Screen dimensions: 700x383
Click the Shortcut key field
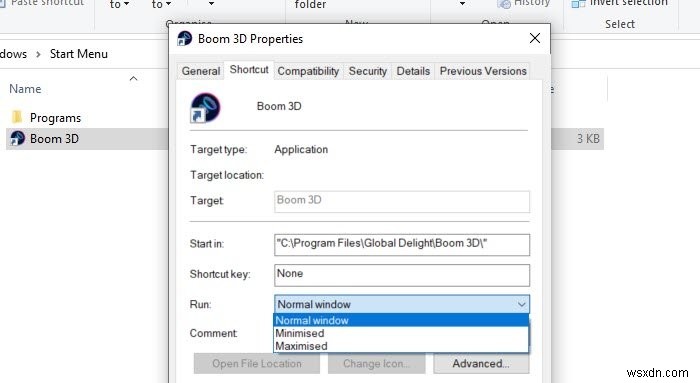click(402, 275)
